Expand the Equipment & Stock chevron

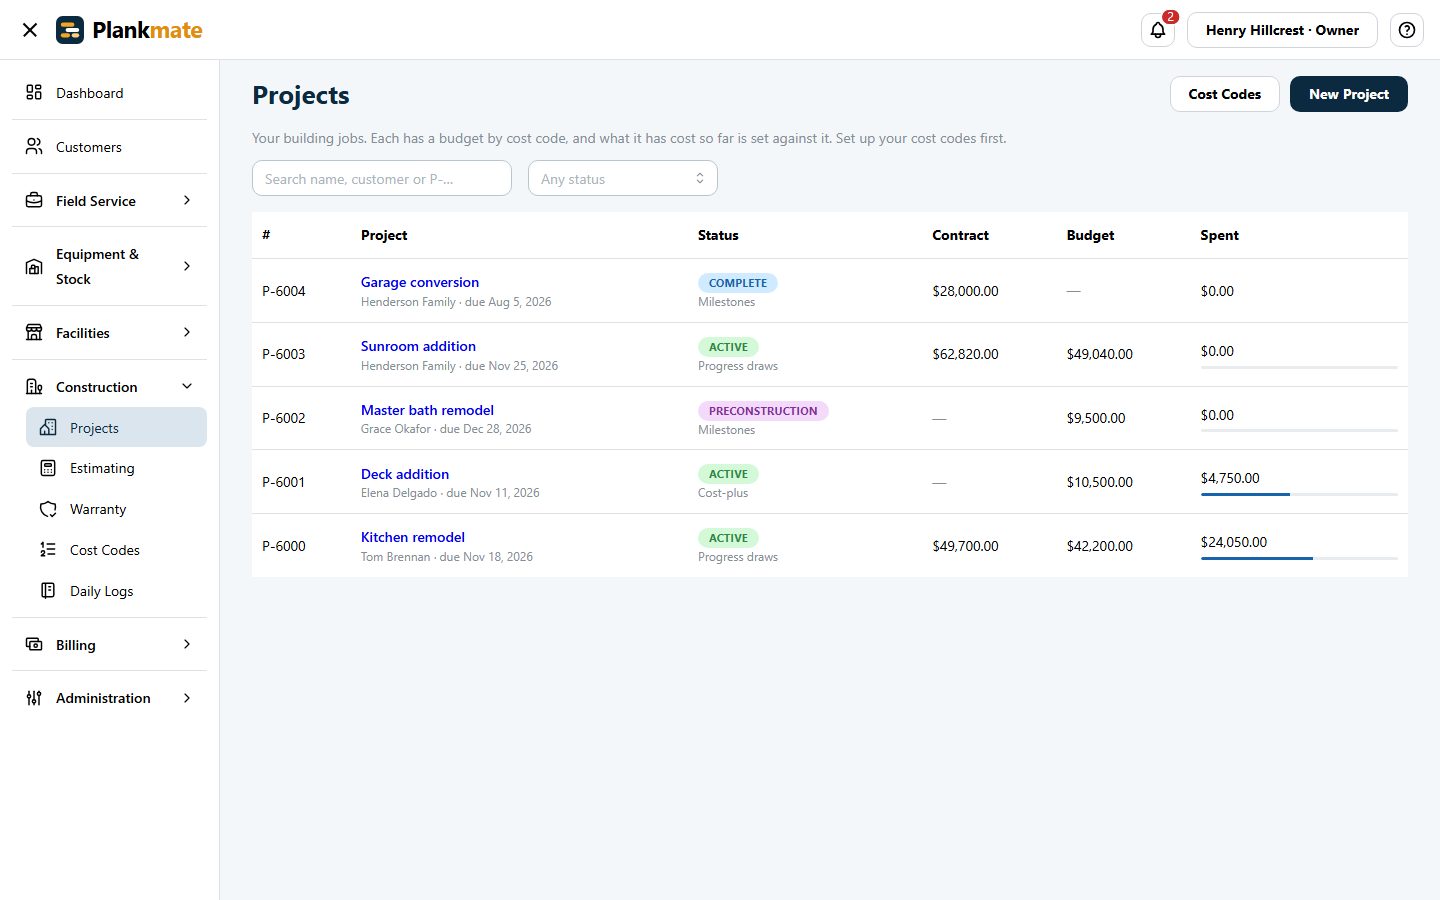pyautogui.click(x=187, y=266)
